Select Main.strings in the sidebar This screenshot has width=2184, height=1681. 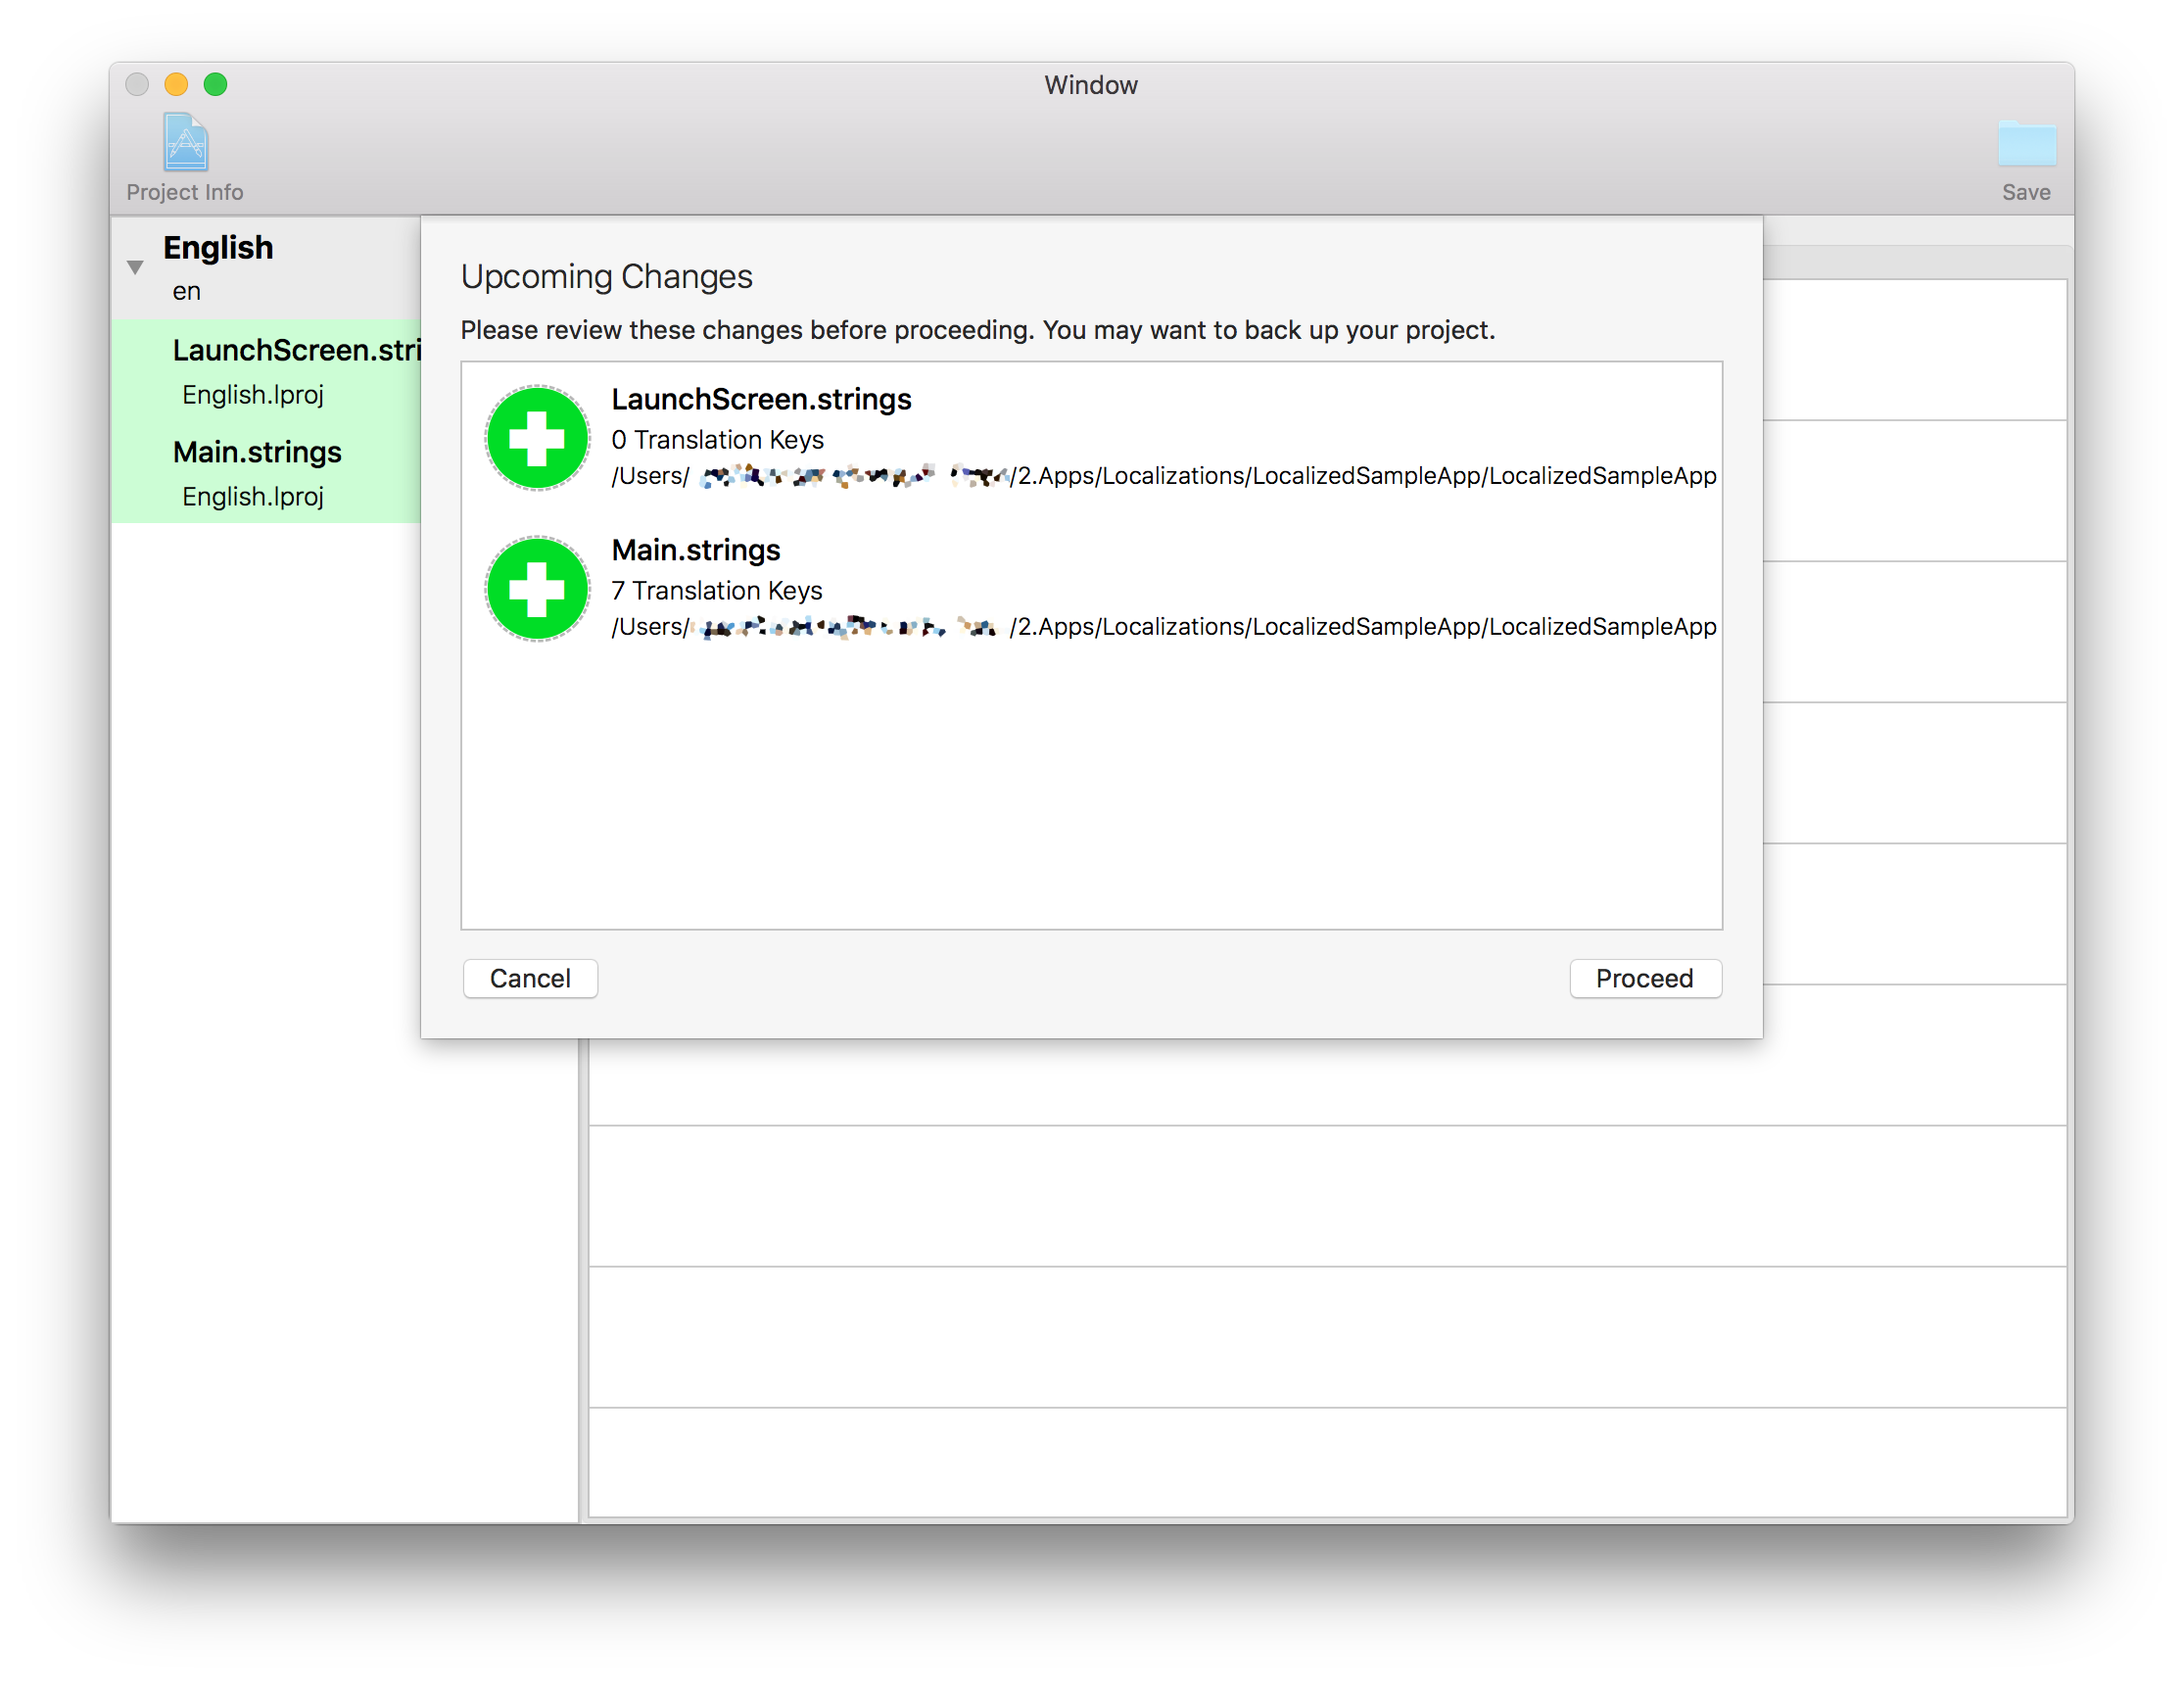tap(257, 453)
